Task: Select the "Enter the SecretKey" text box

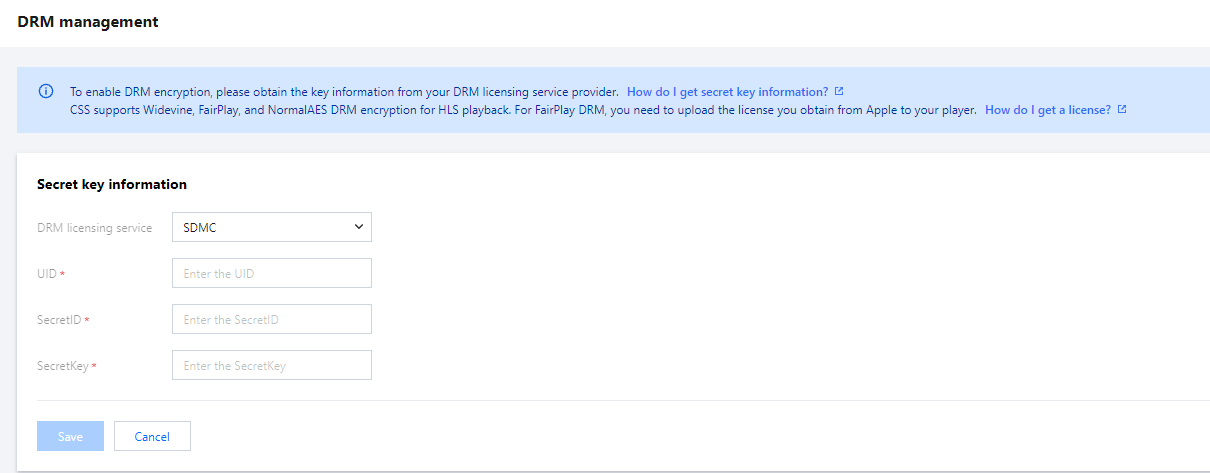Action: coord(271,365)
